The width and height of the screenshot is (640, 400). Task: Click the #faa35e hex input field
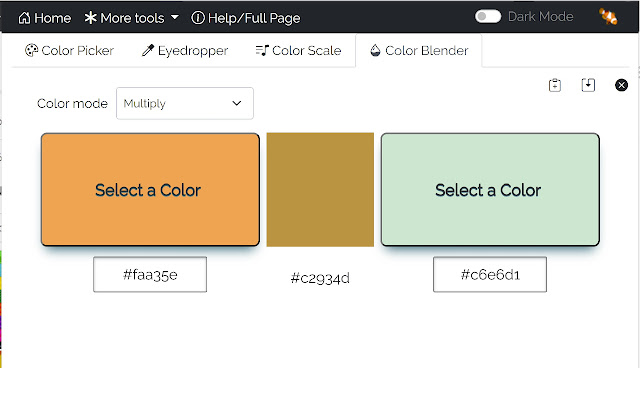[150, 274]
